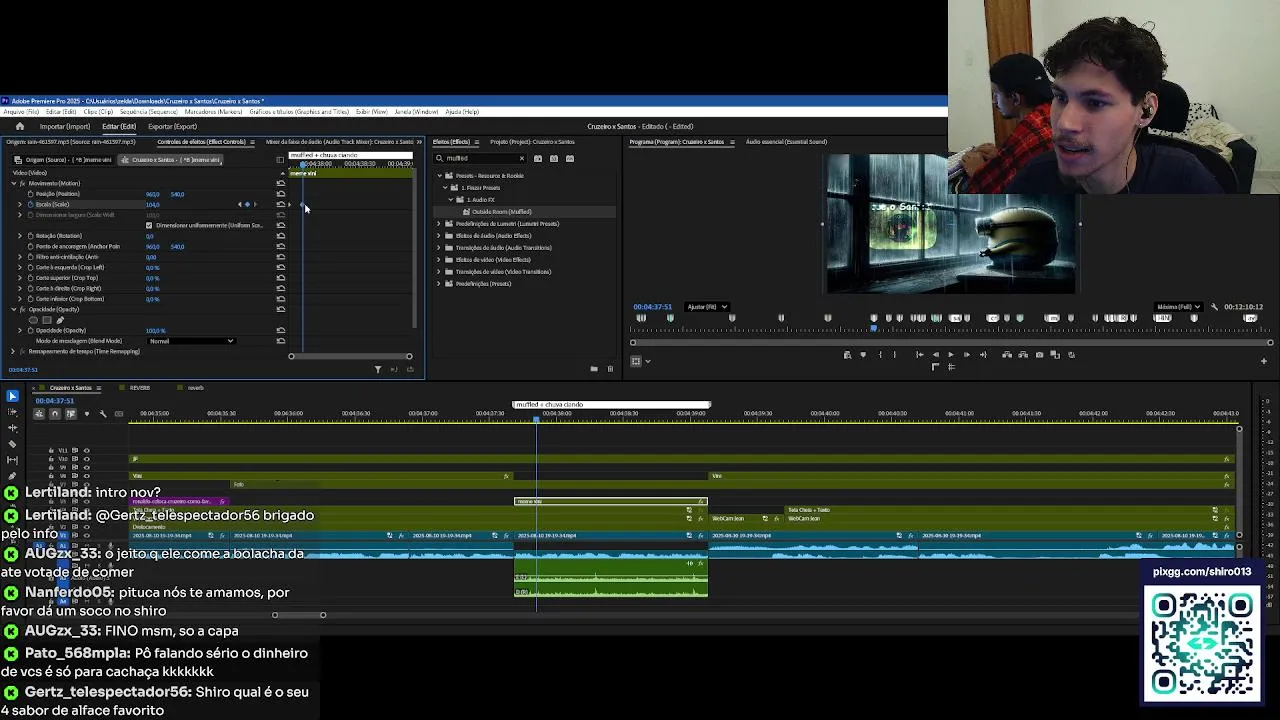Viewport: 1280px width, 720px height.
Task: Clear the muffled search in Effects
Action: (522, 158)
